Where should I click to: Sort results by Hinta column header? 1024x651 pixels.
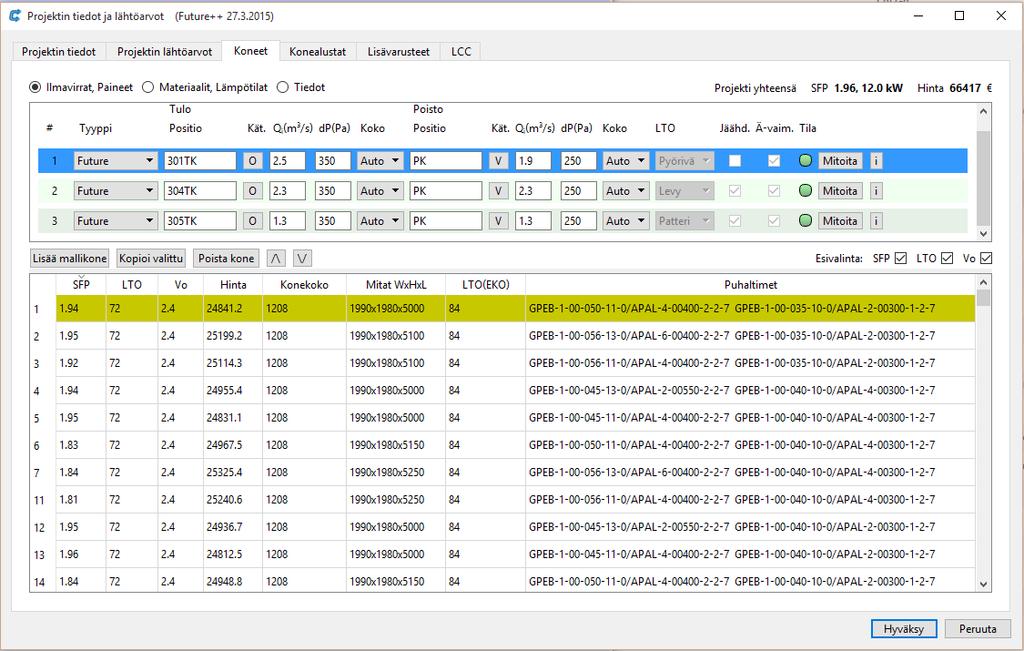click(x=233, y=285)
